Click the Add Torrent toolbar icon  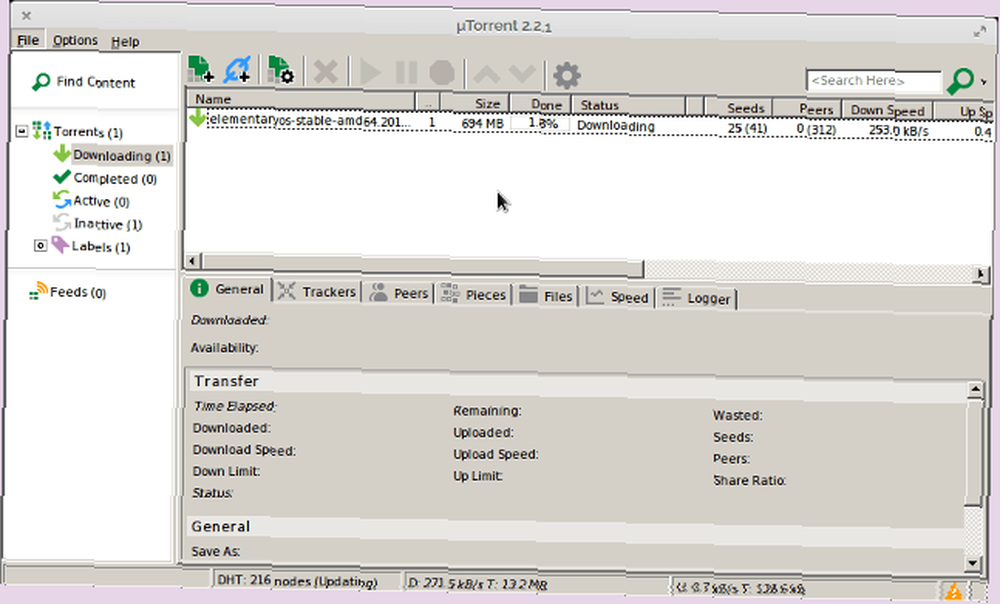click(x=201, y=69)
